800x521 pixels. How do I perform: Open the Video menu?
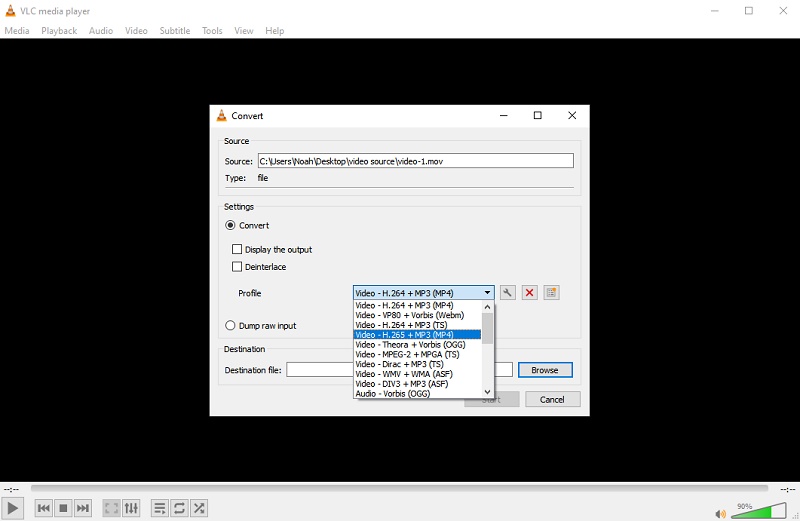point(136,31)
